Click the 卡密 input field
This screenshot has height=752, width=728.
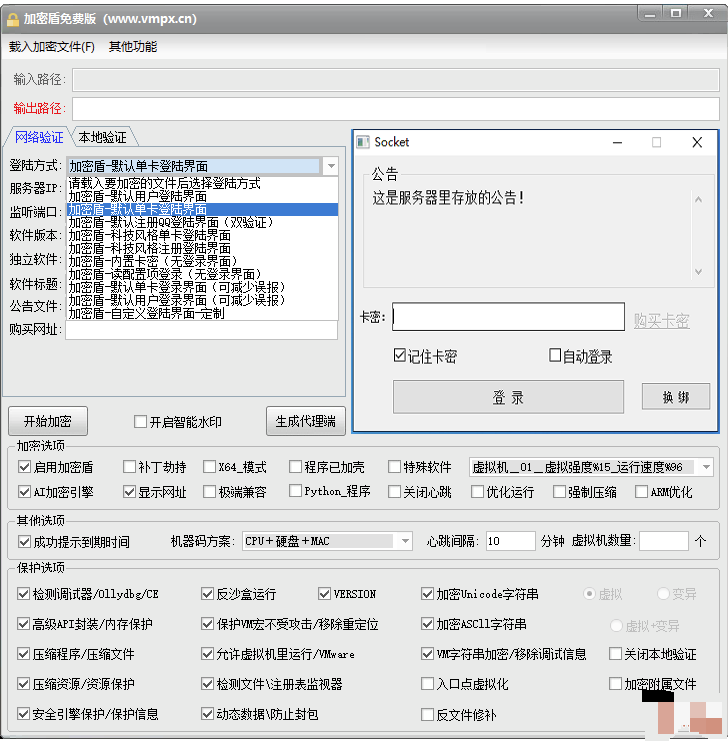[x=508, y=317]
